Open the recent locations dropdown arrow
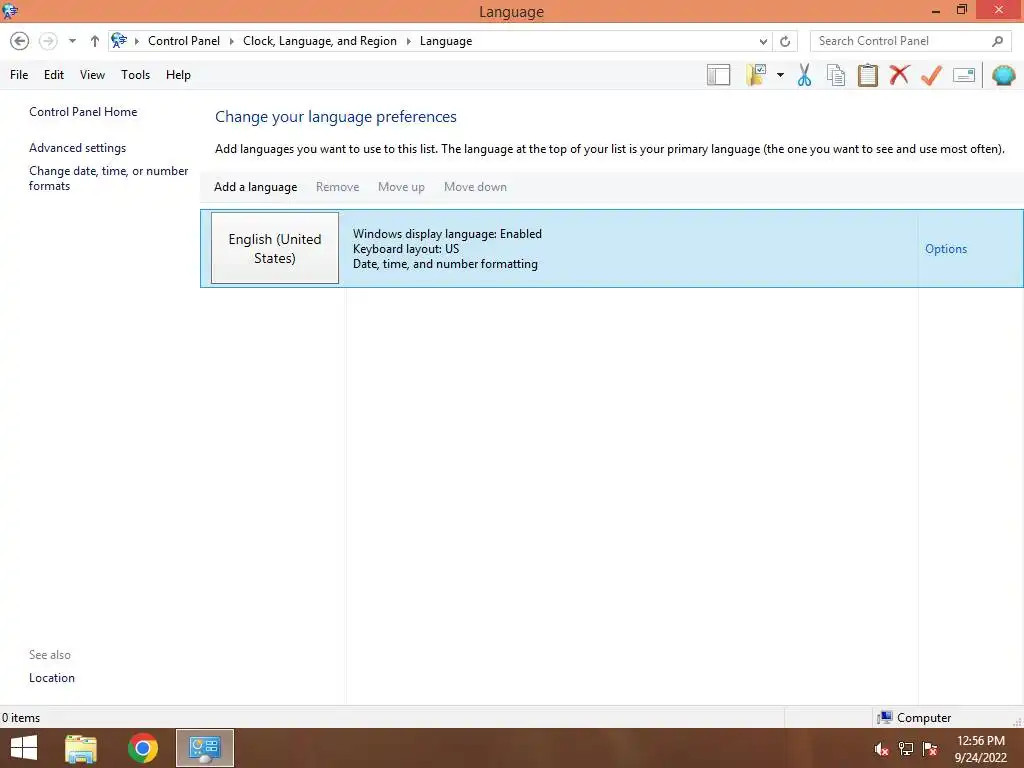 click(x=72, y=41)
